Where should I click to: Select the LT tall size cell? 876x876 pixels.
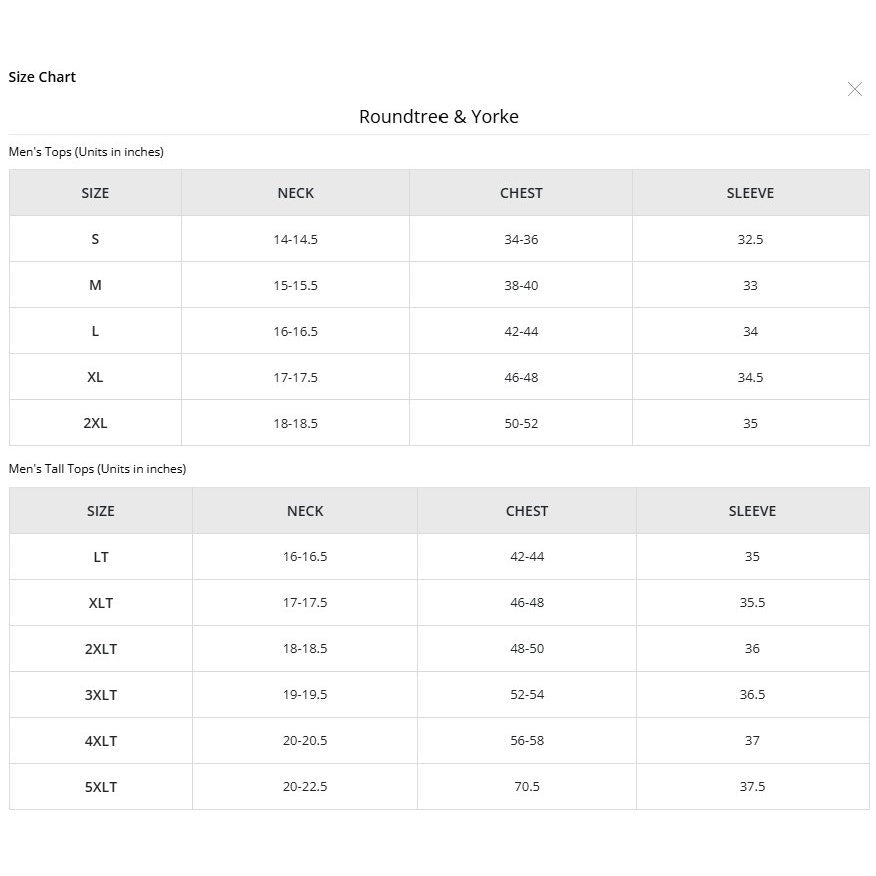101,557
